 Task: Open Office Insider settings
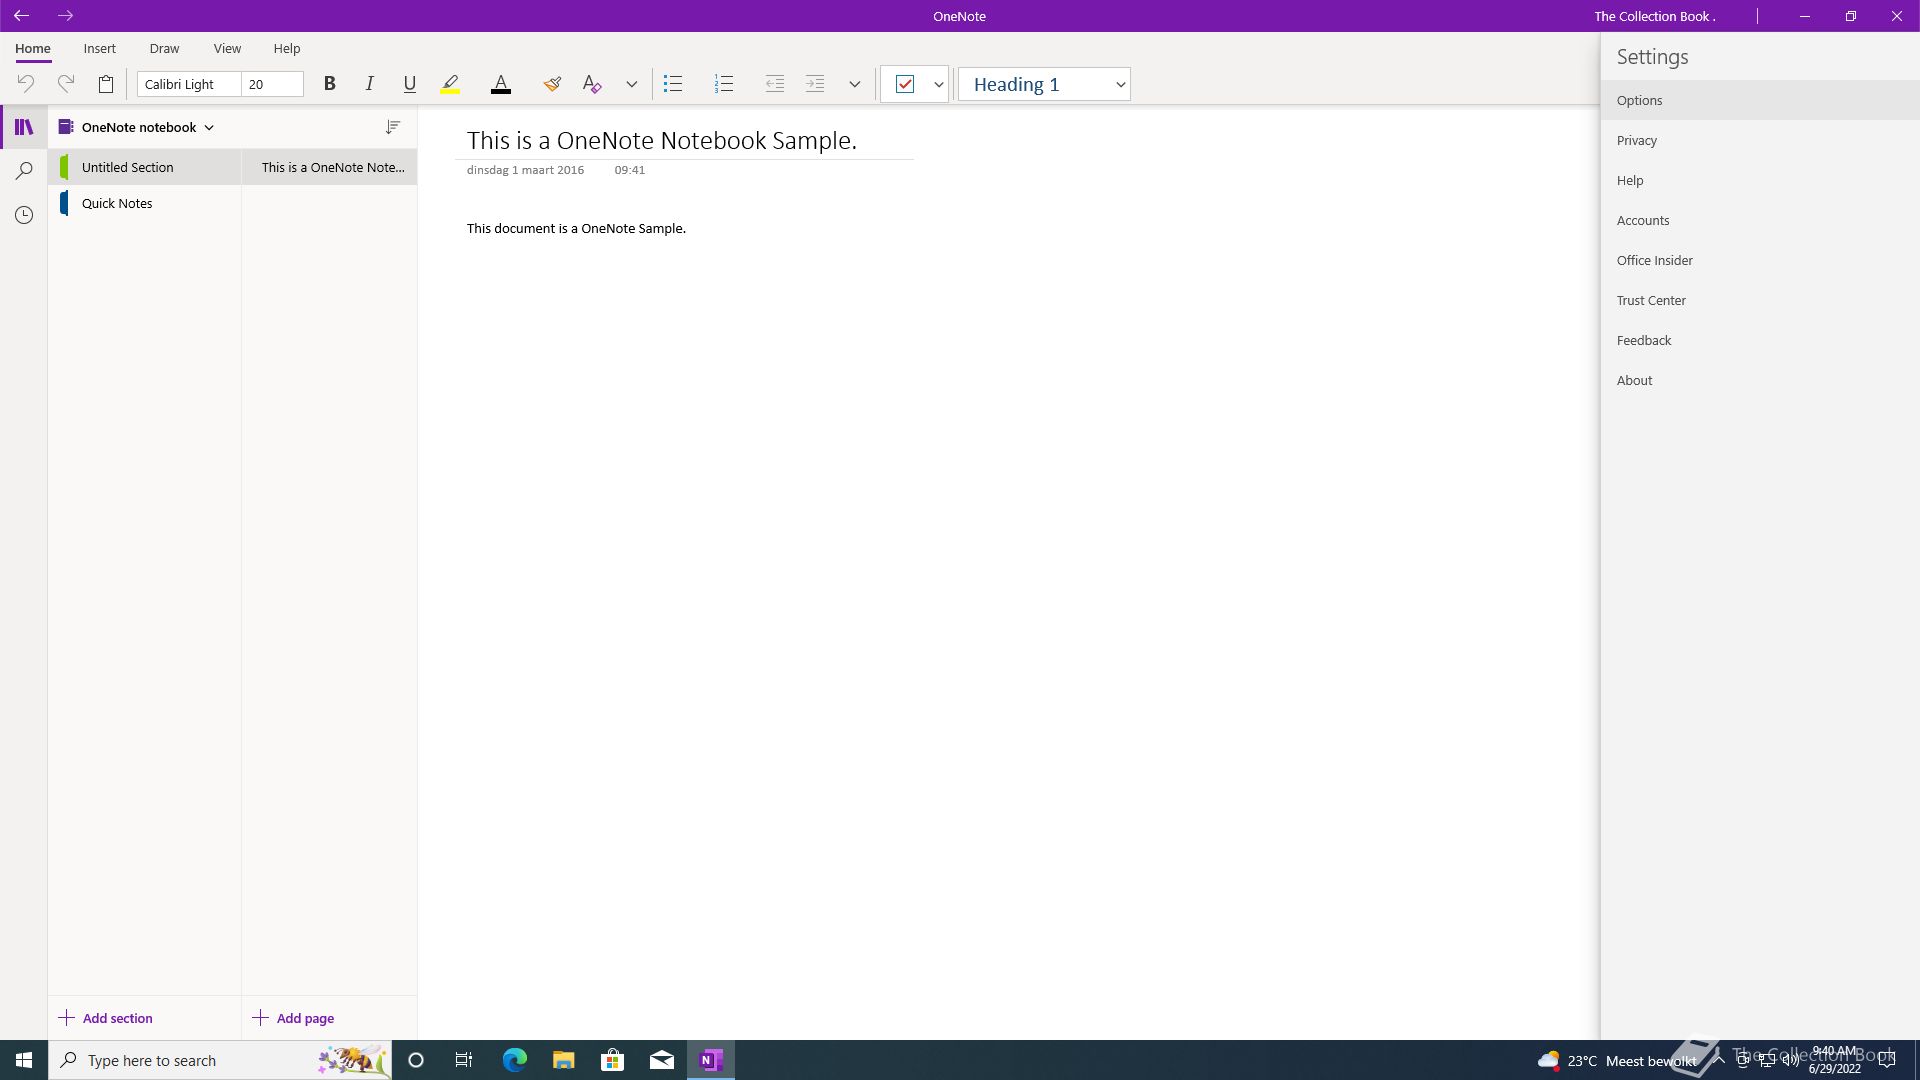point(1760,260)
